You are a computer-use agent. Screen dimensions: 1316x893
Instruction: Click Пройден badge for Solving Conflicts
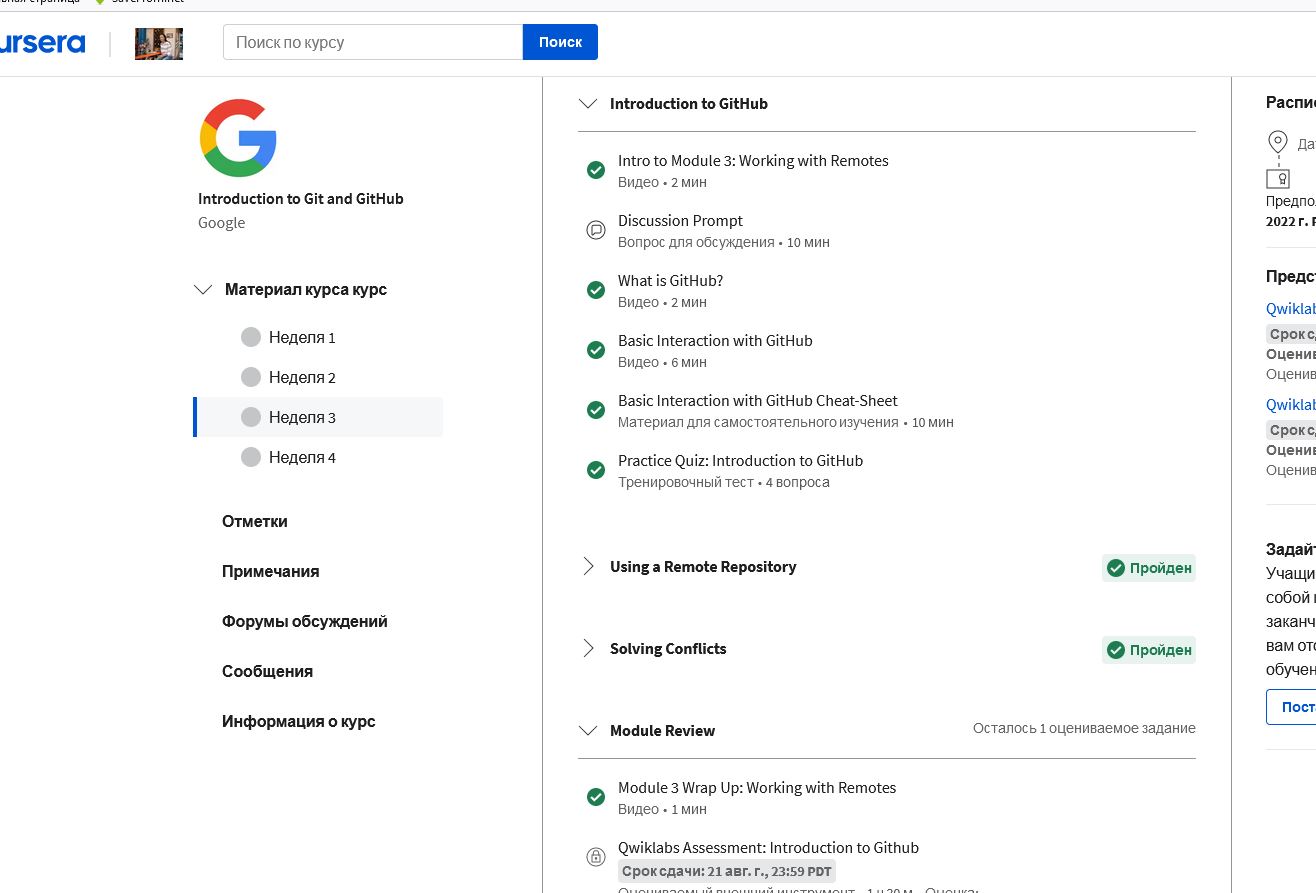click(1149, 650)
